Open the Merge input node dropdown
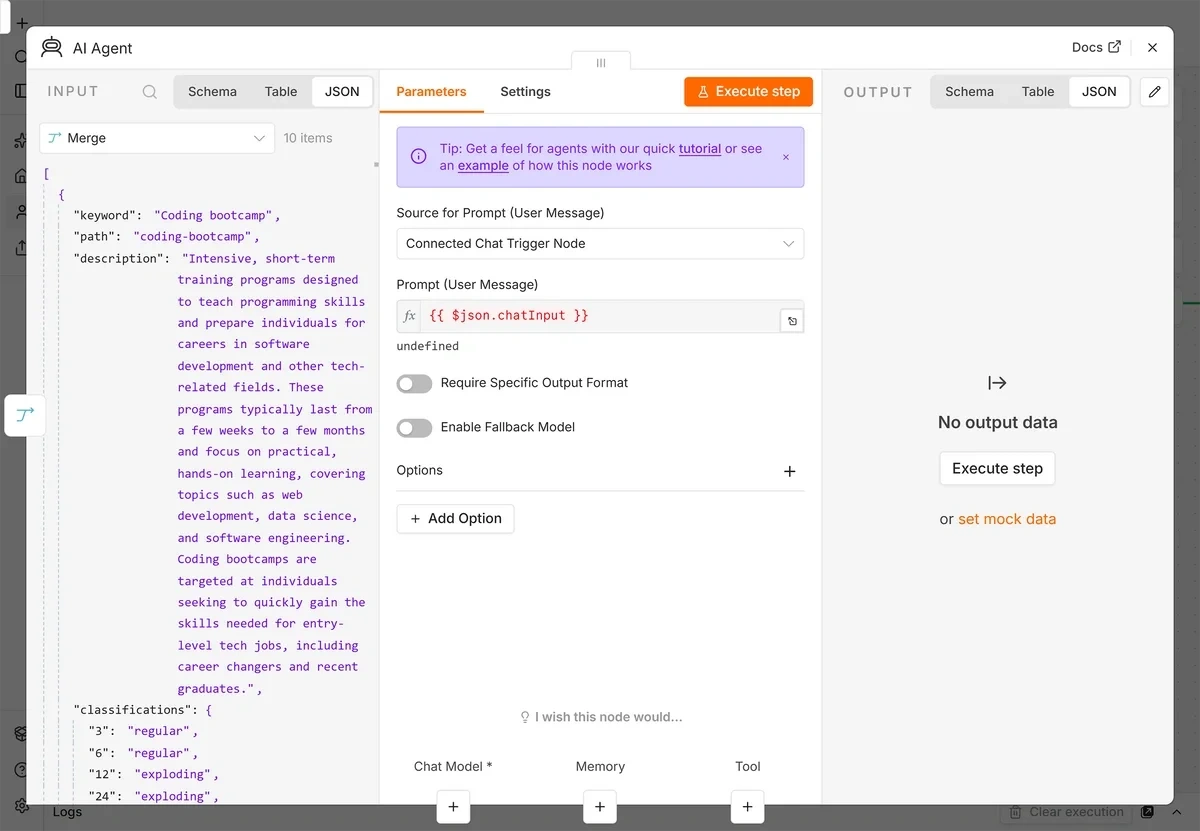The height and width of the screenshot is (831, 1200). coord(157,138)
